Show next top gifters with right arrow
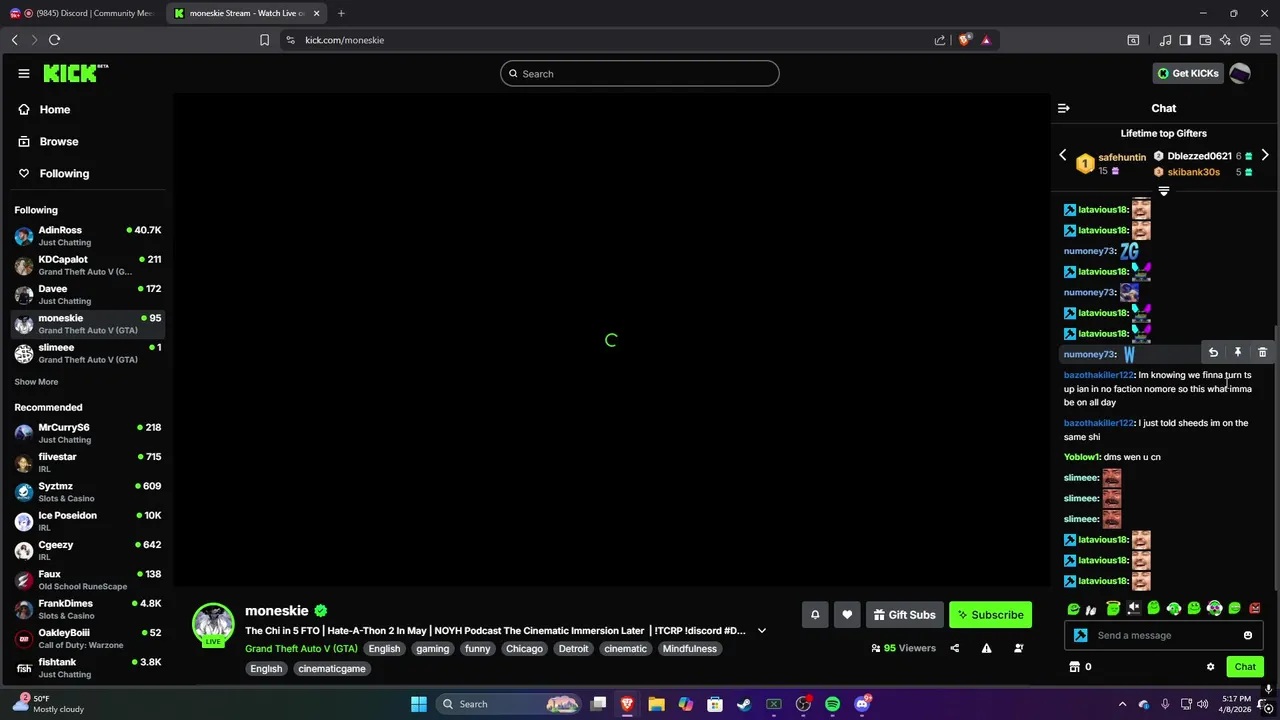The height and width of the screenshot is (720, 1280). [x=1265, y=156]
